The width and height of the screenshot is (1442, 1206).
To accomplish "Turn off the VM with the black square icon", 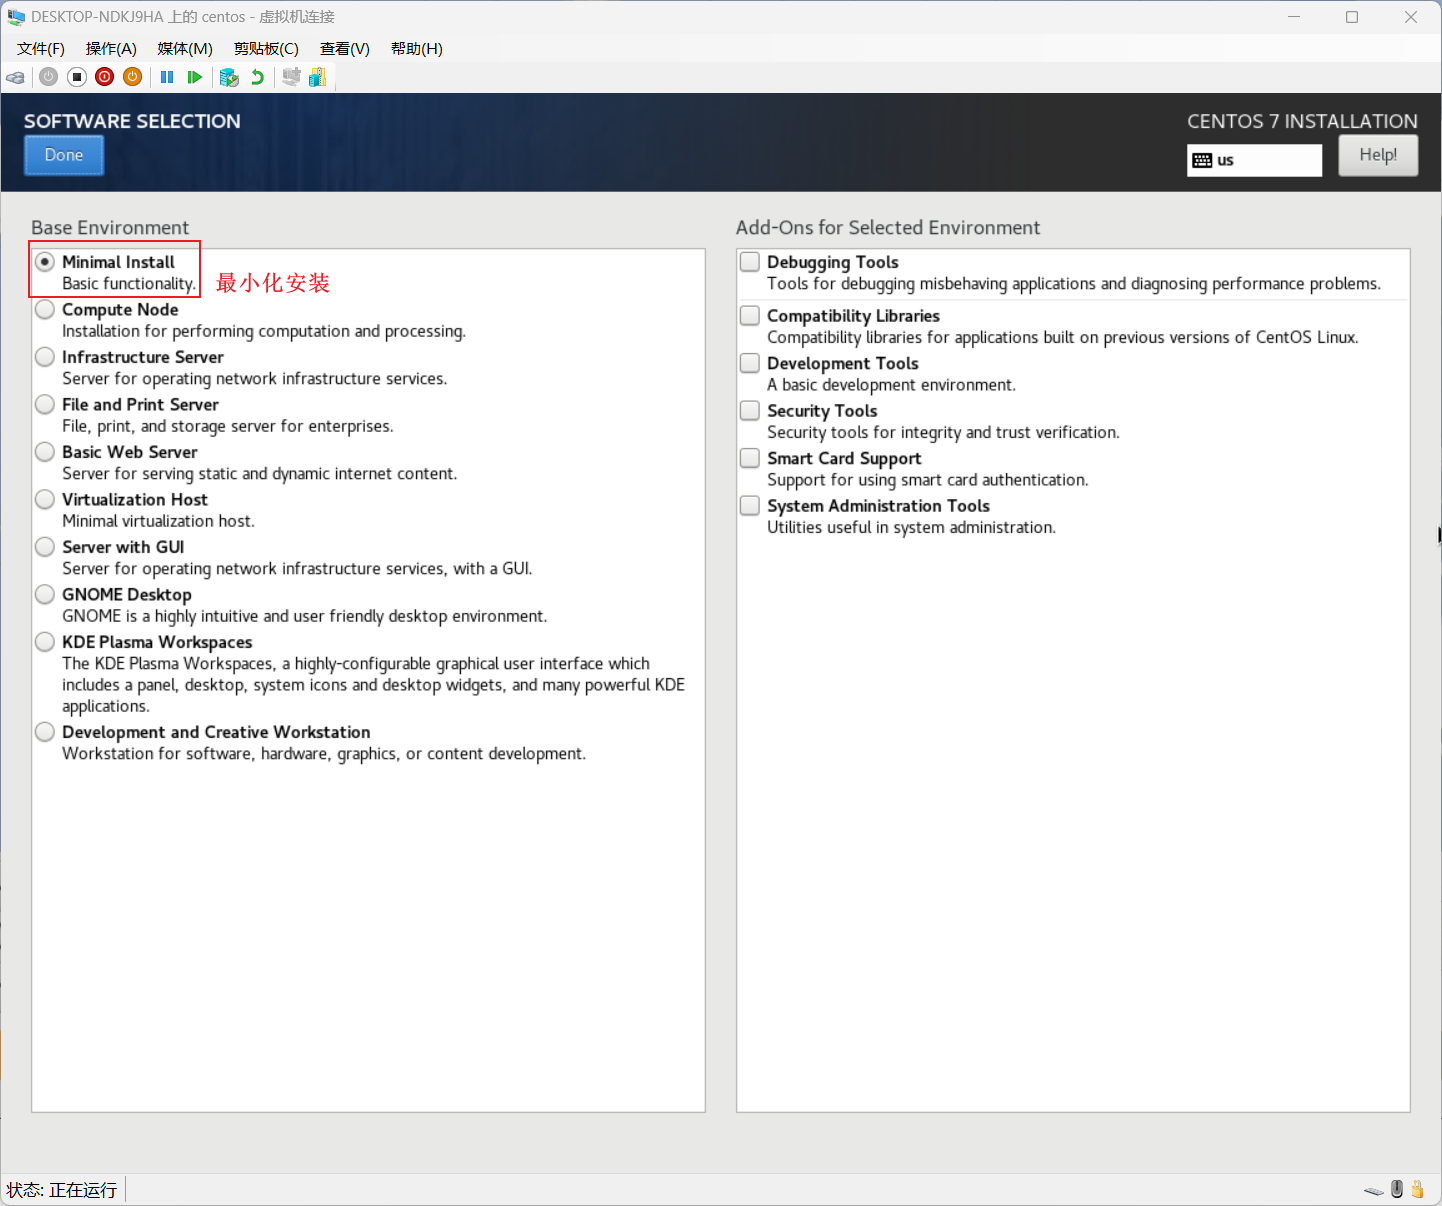I will pos(76,77).
